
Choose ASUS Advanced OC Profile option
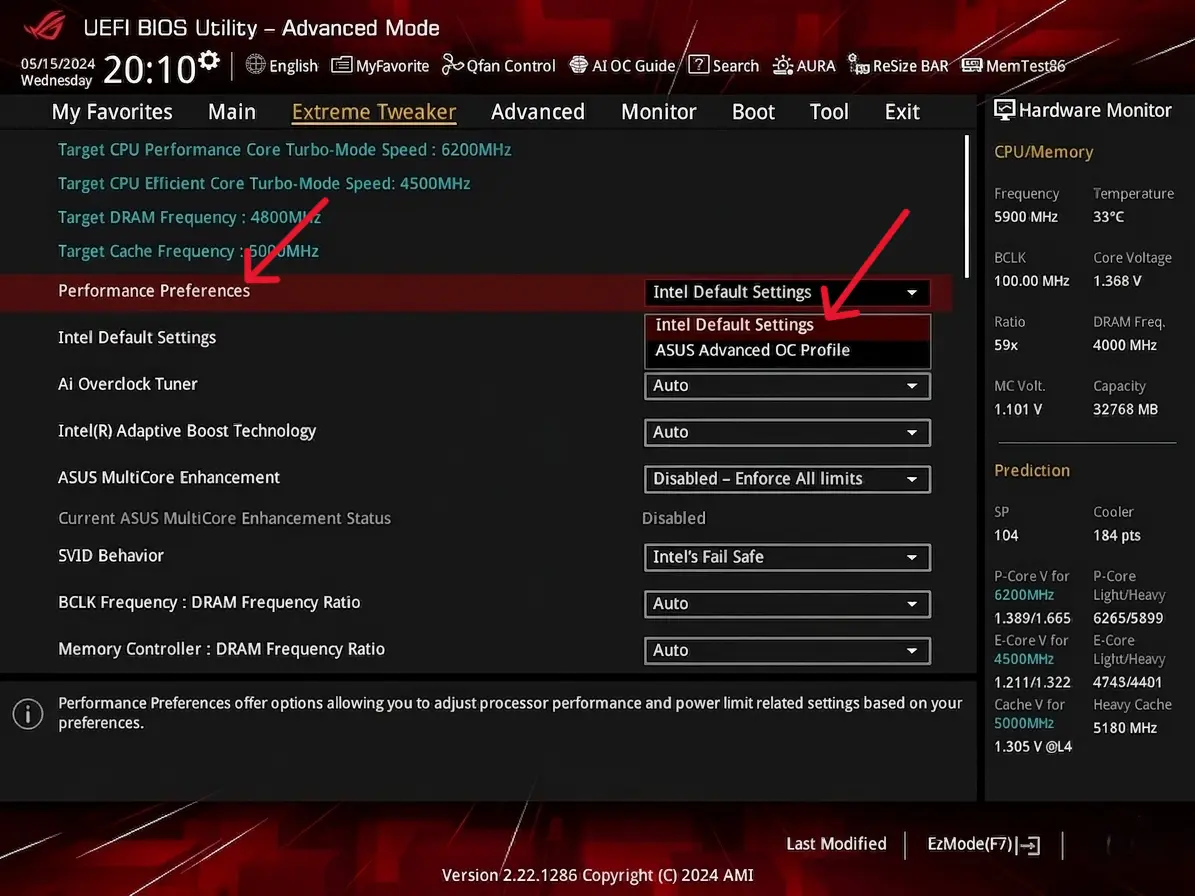coord(787,350)
